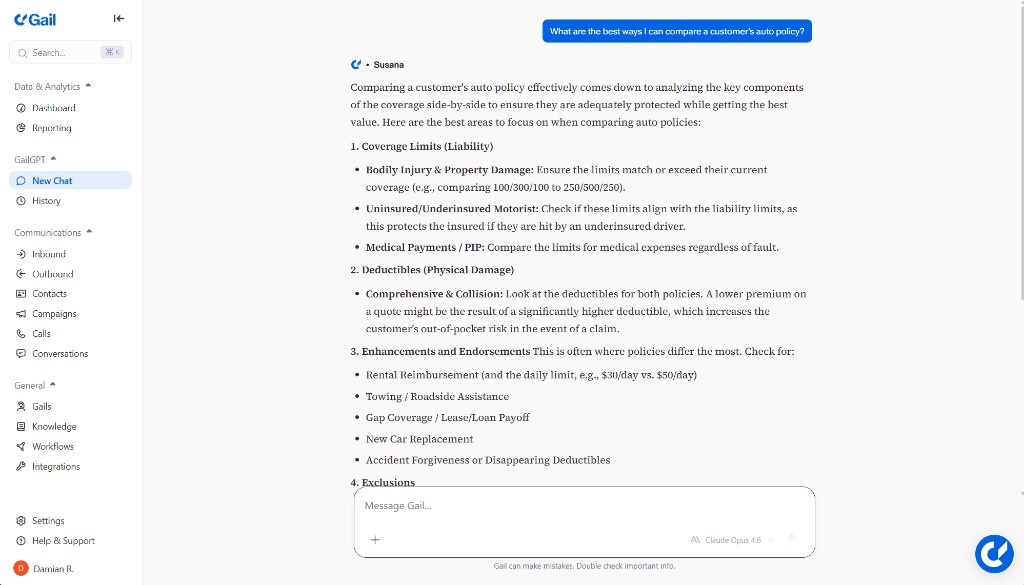Open the Workflows menu item
Screen dimensions: 1024x585
click(x=53, y=447)
